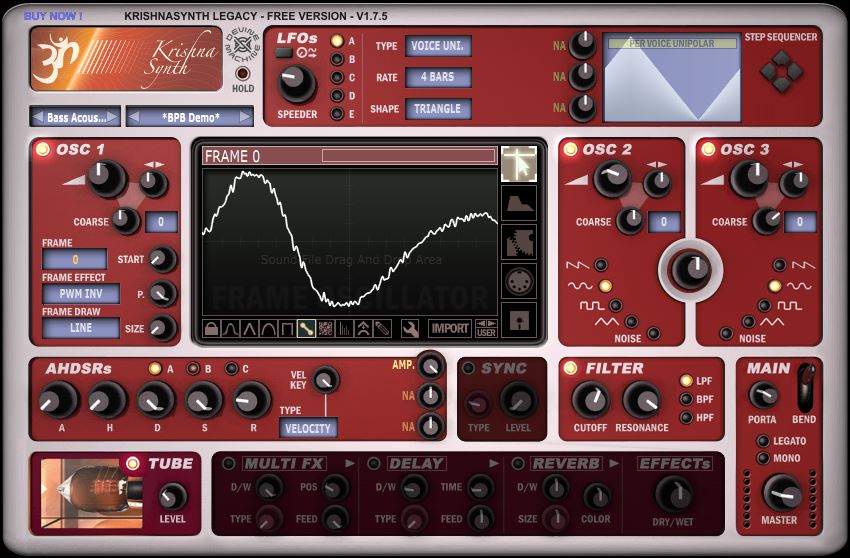This screenshot has width=850, height=558.
Task: Select the BPF filter type
Action: click(x=687, y=399)
